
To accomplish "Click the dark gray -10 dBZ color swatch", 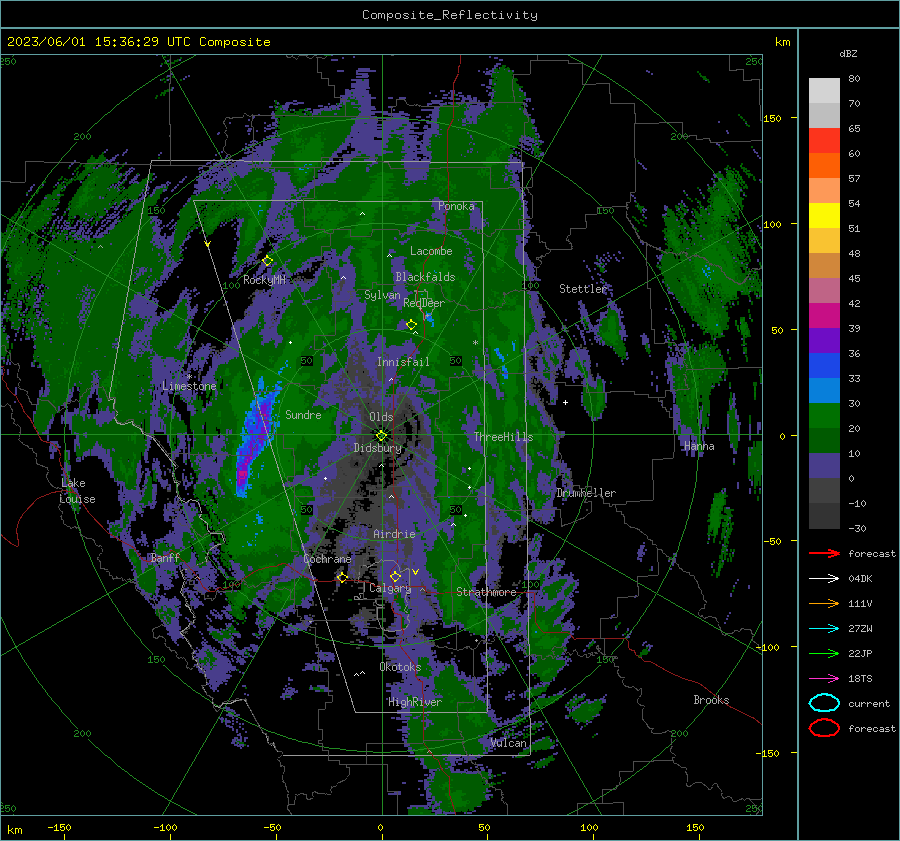I will [824, 516].
